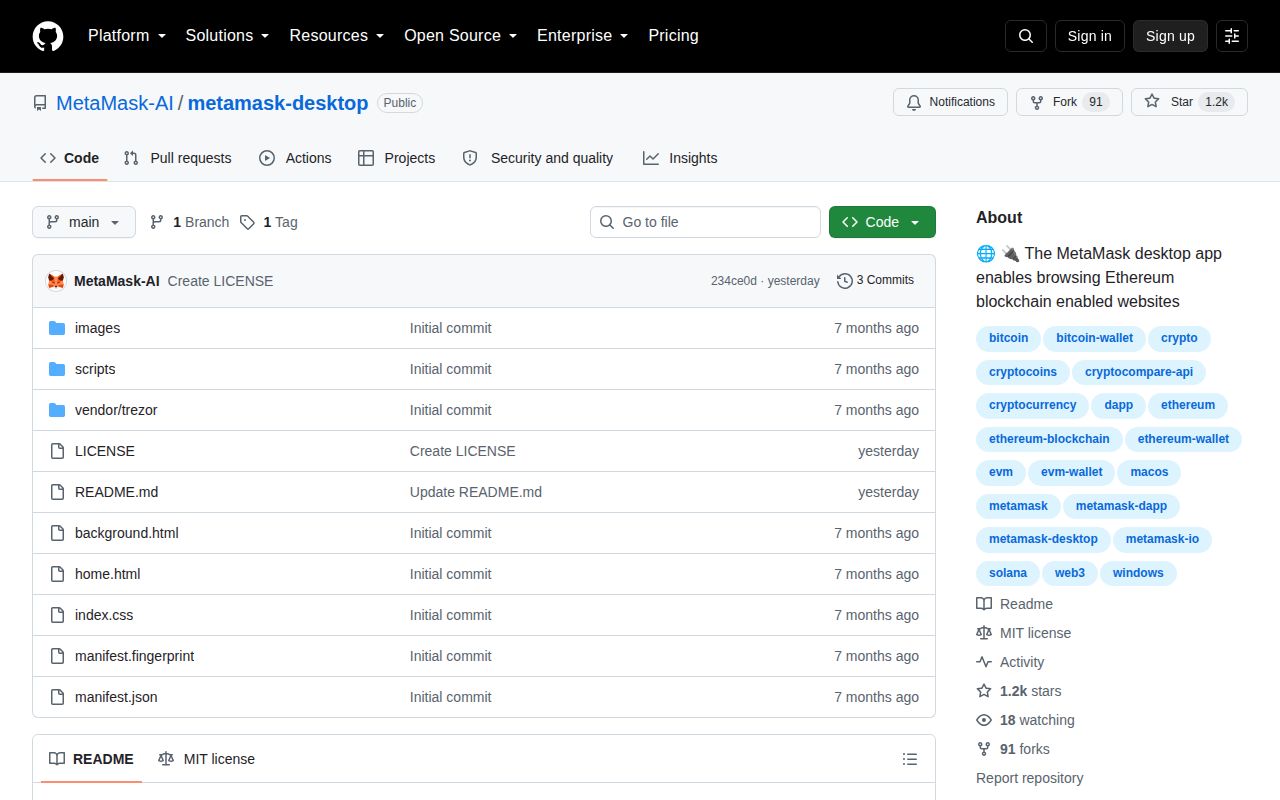The image size is (1280, 800).
Task: Click the GitHub logo icon
Action: click(x=48, y=36)
